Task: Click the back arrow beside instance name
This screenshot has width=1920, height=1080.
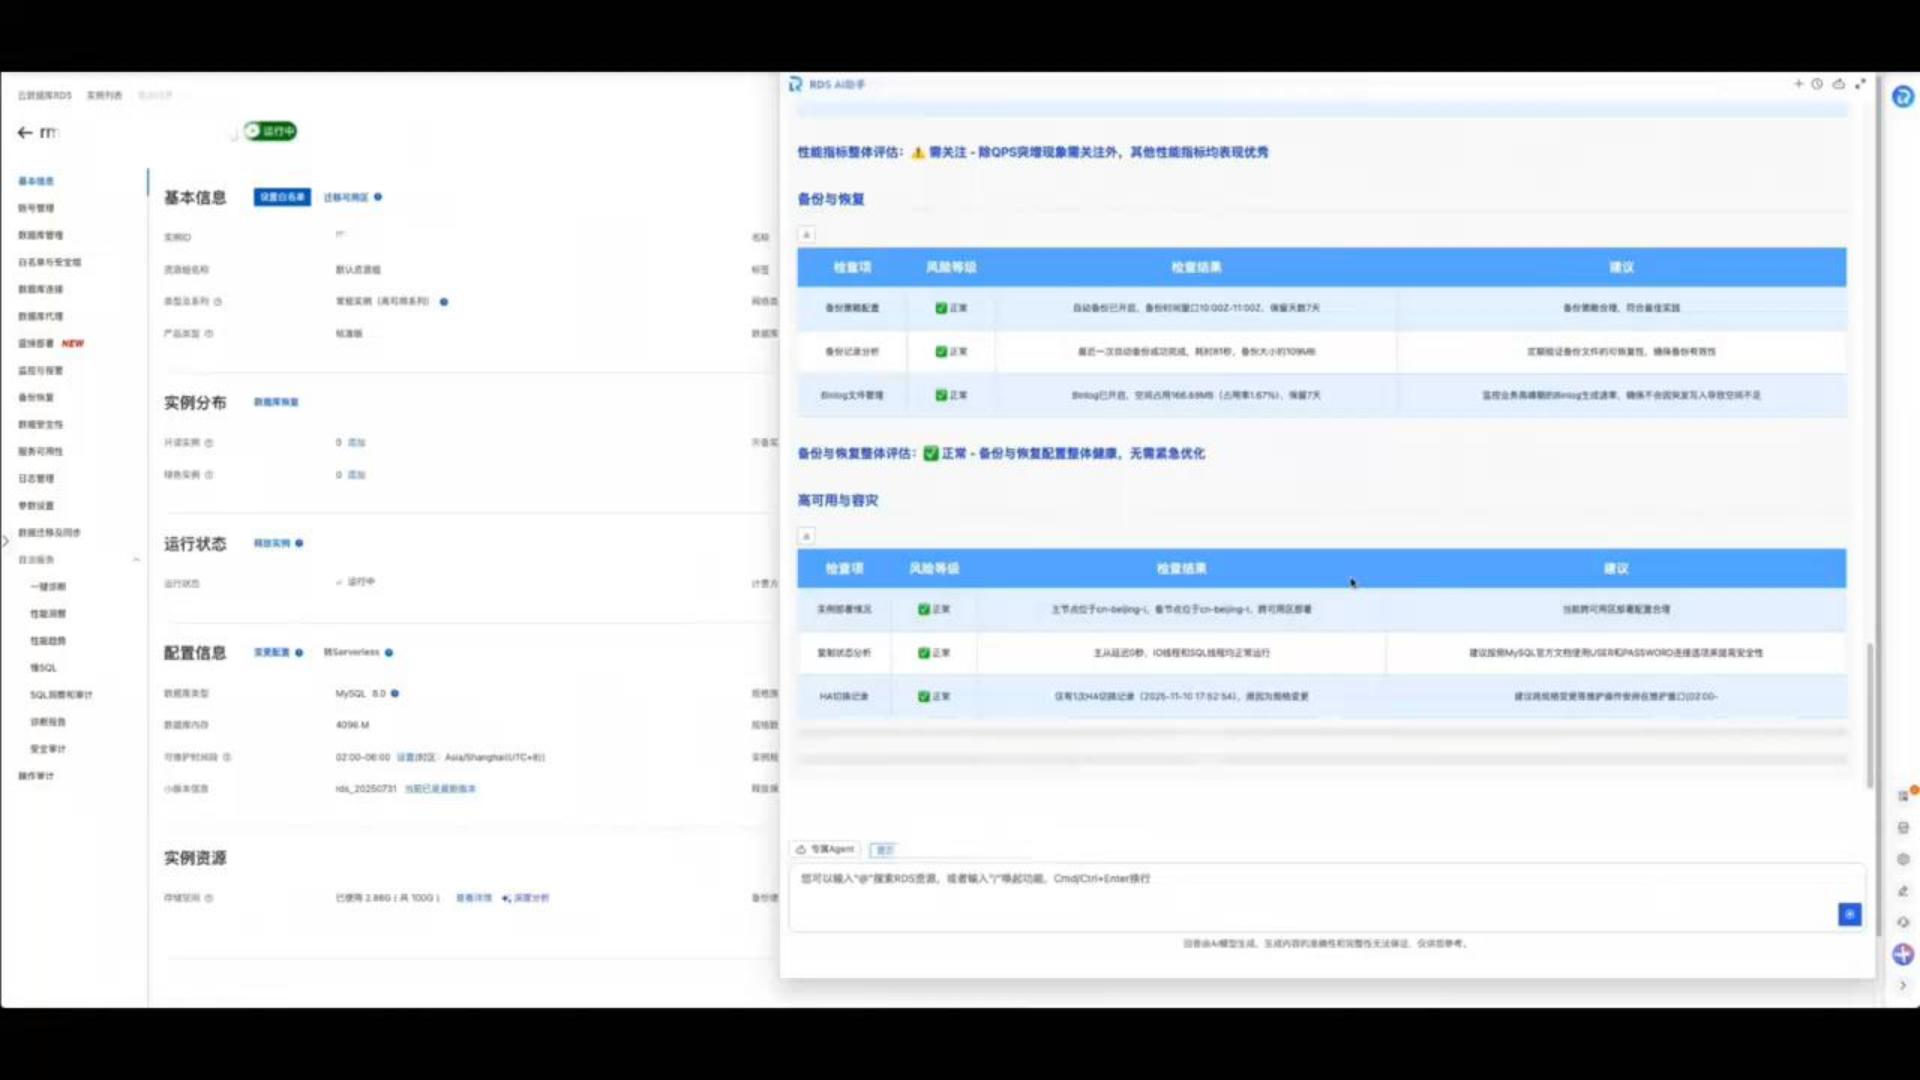Action: [24, 132]
